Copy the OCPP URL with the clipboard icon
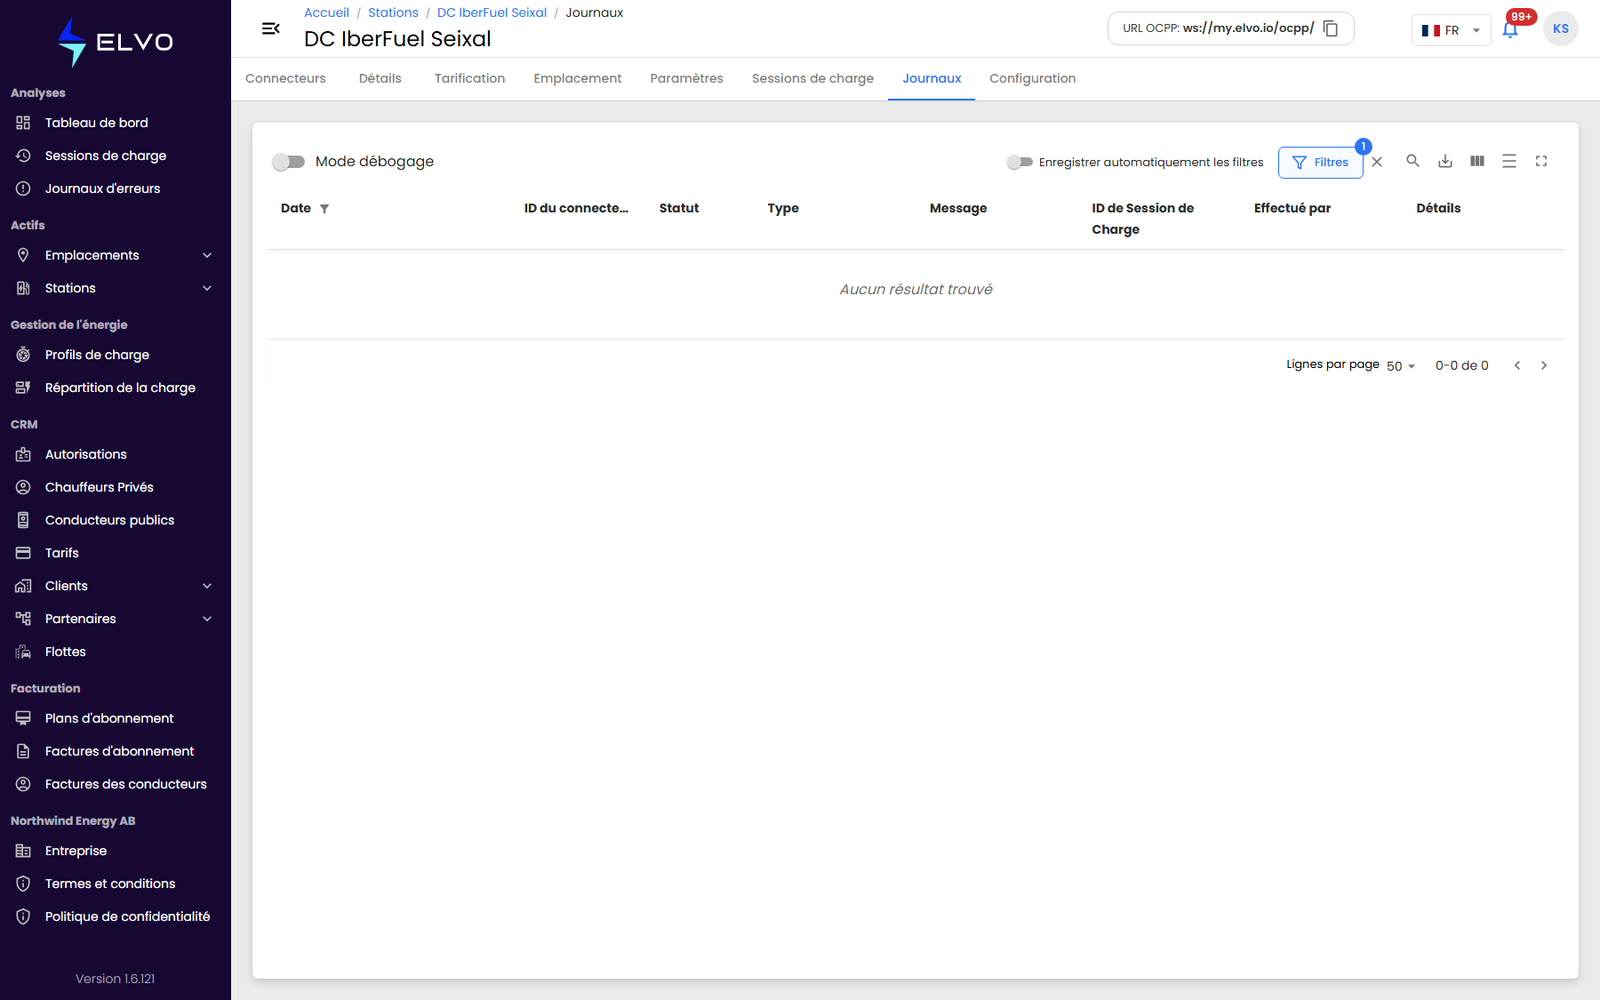 (1330, 29)
